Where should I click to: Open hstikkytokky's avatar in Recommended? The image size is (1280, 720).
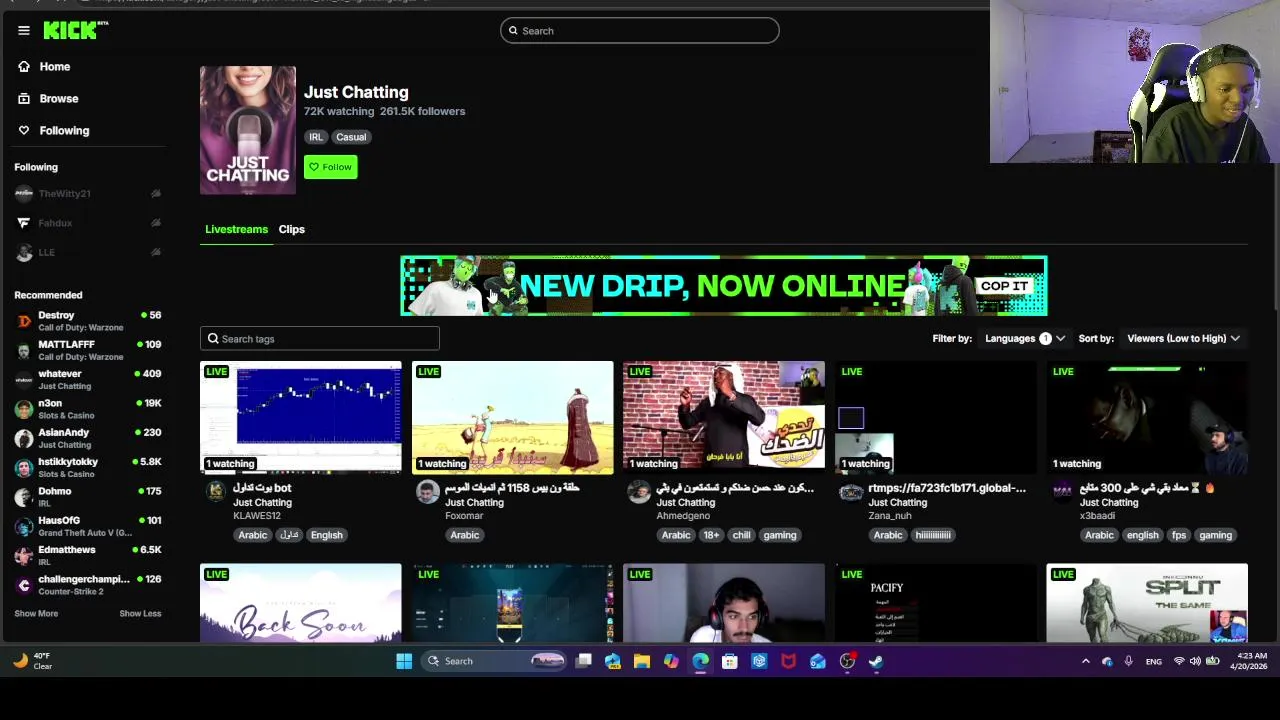tap(24, 467)
